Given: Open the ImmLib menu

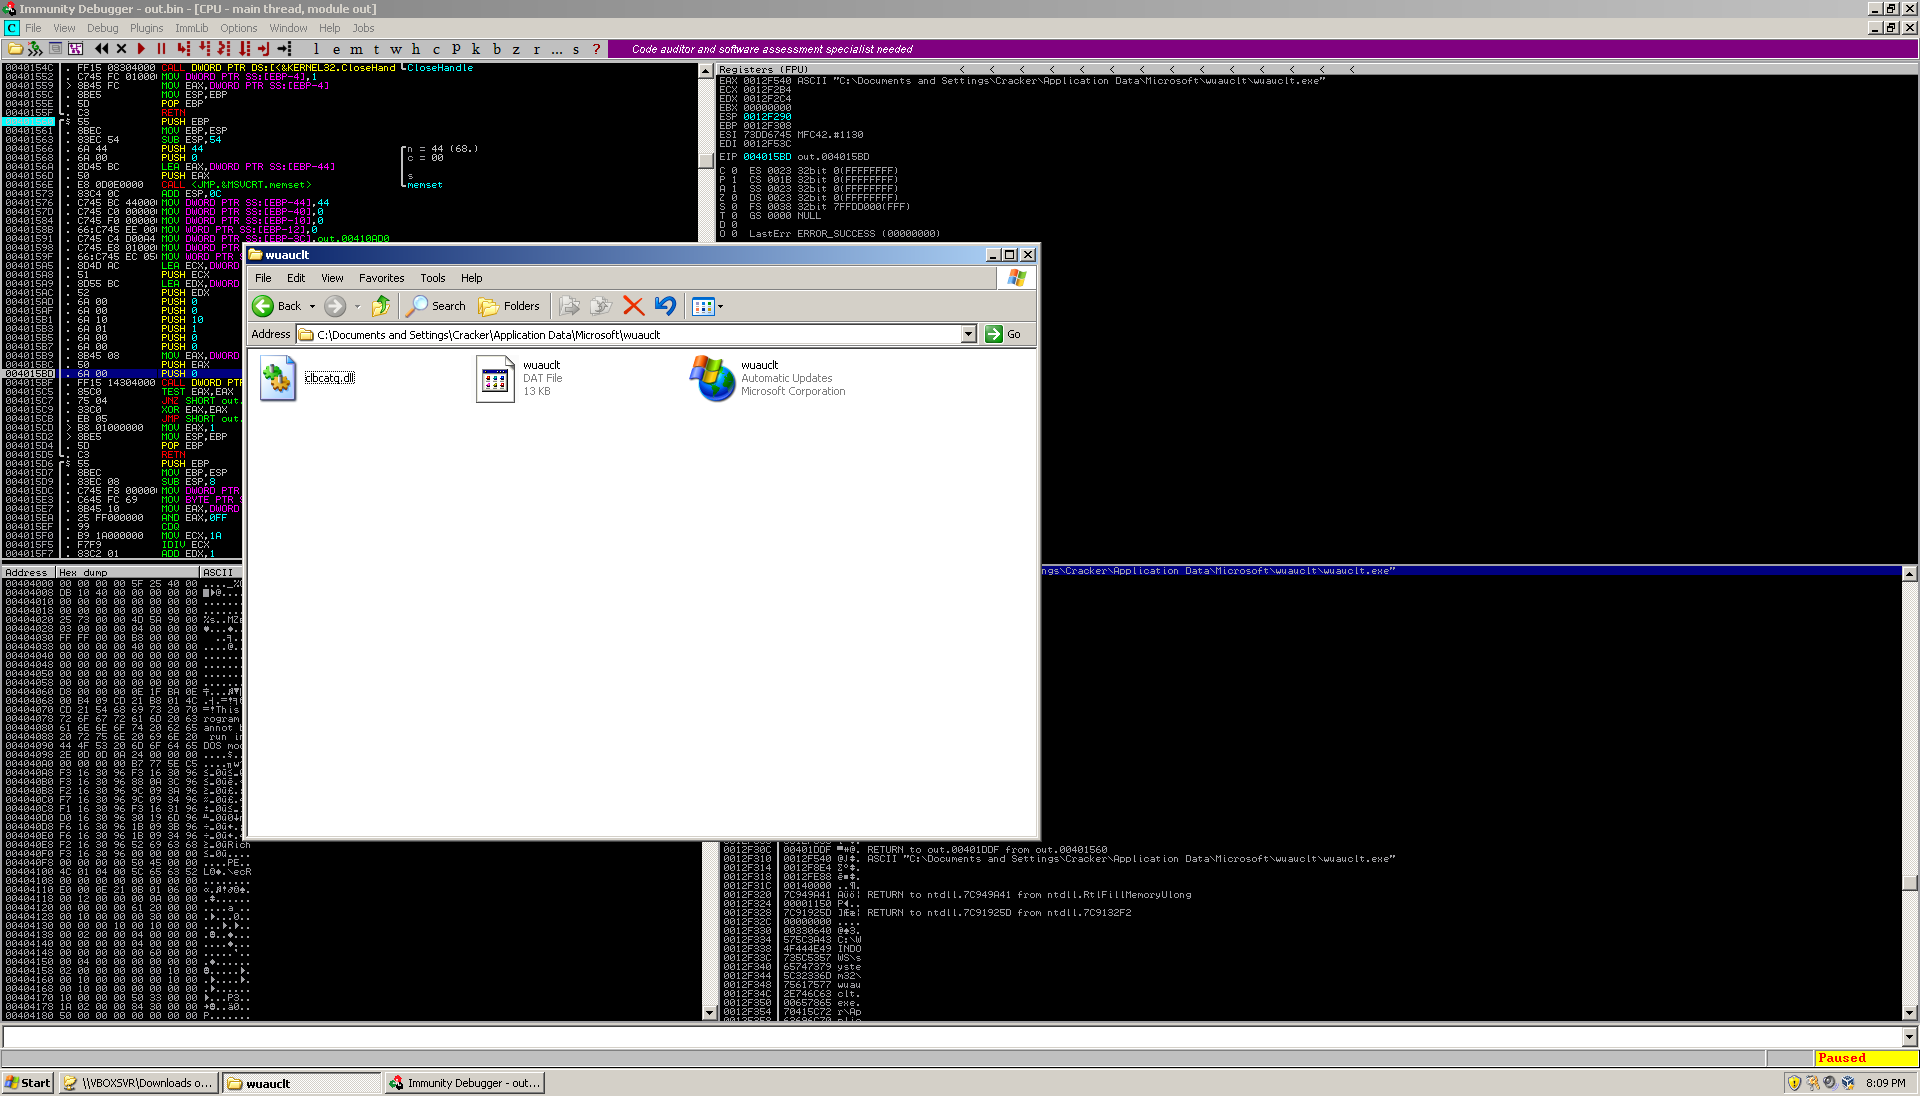Looking at the screenshot, I should click(x=192, y=28).
